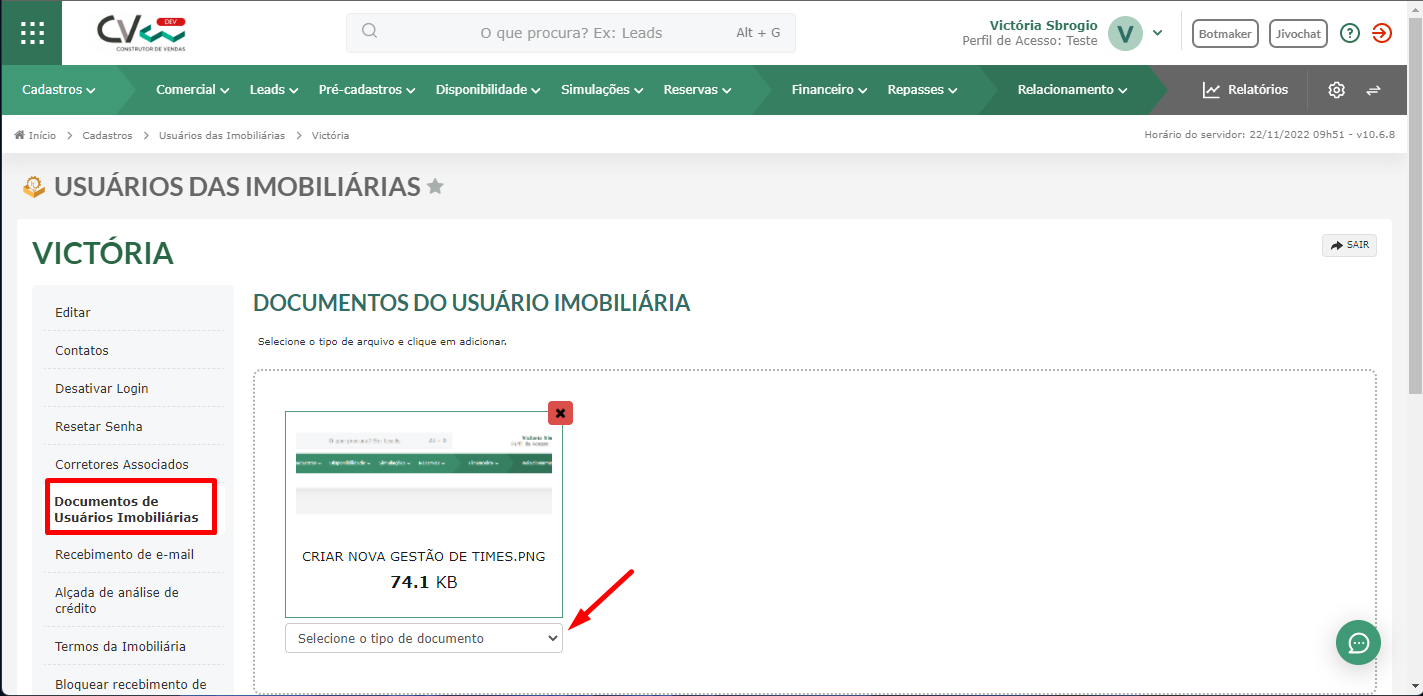Screen dimensions: 1423x696
Task: Click Cadastros breadcrumb link
Action: [x=107, y=135]
